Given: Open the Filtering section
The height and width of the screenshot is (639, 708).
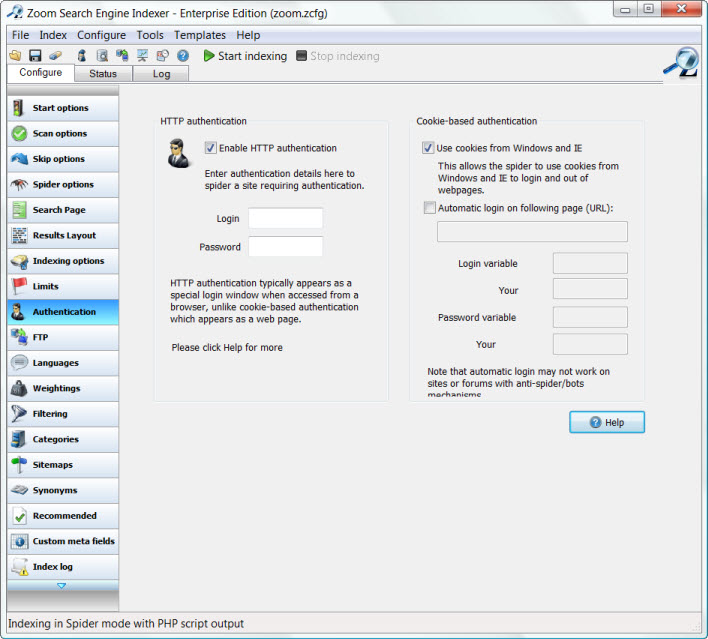Looking at the screenshot, I should pyautogui.click(x=63, y=414).
